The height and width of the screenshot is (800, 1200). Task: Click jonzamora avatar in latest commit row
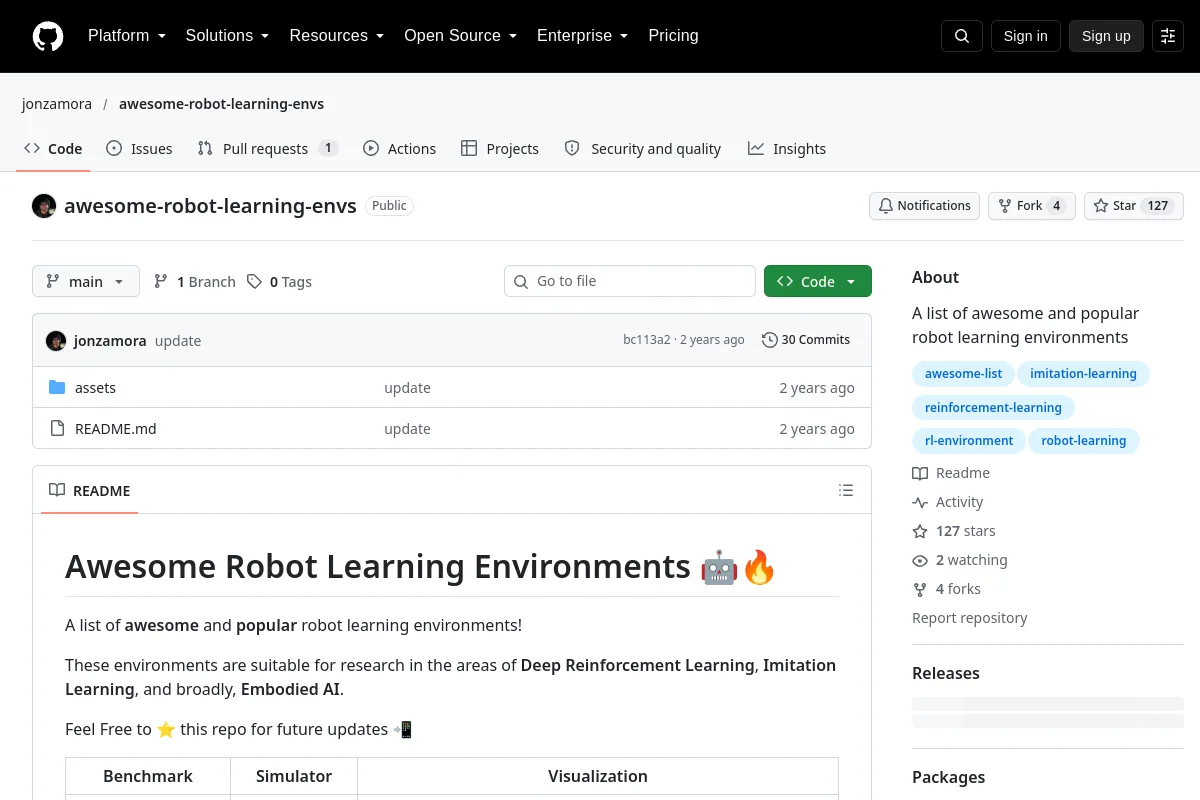pos(56,340)
